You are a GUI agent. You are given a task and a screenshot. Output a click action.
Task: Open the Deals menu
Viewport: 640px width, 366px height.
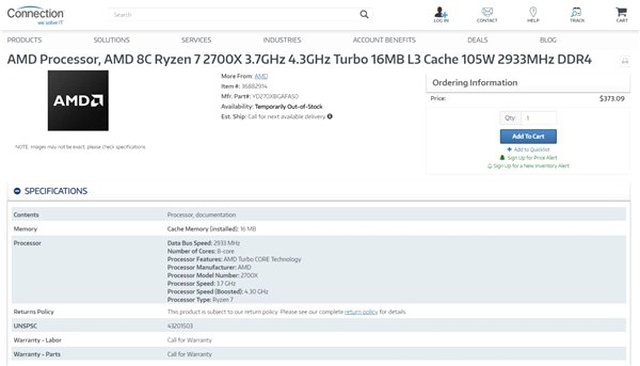[x=478, y=40]
